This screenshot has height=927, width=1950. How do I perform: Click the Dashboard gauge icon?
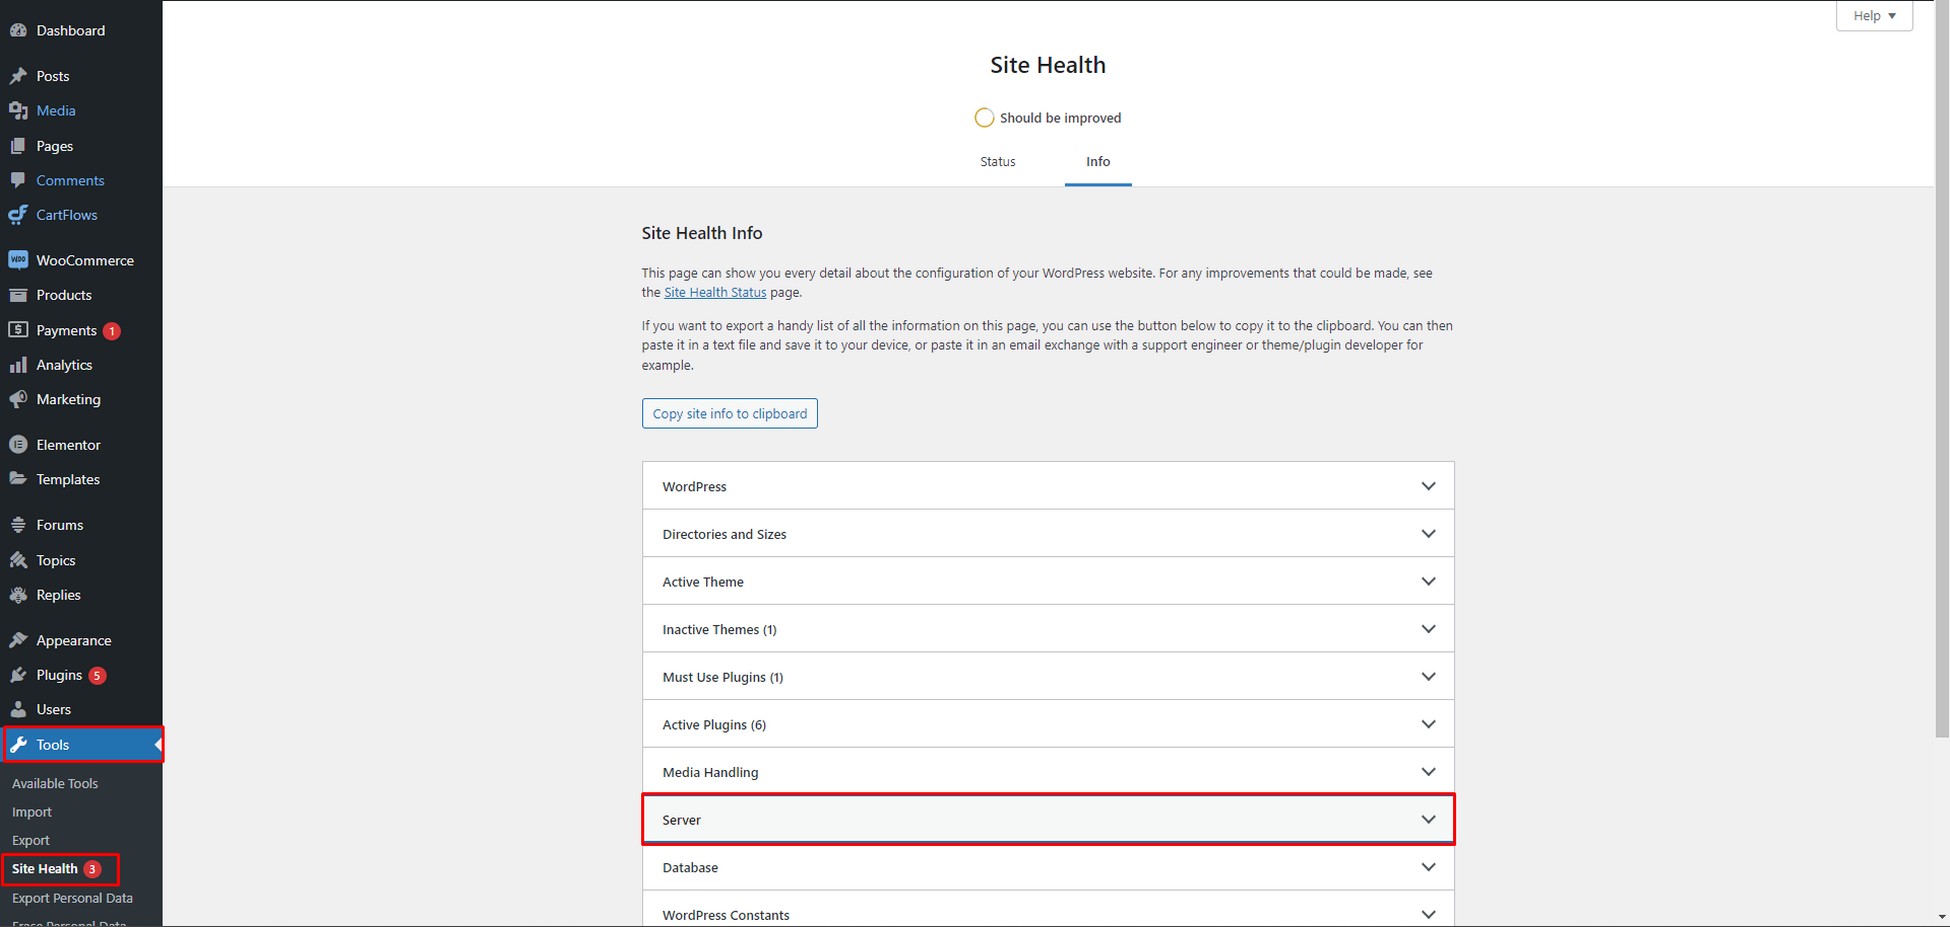18,31
